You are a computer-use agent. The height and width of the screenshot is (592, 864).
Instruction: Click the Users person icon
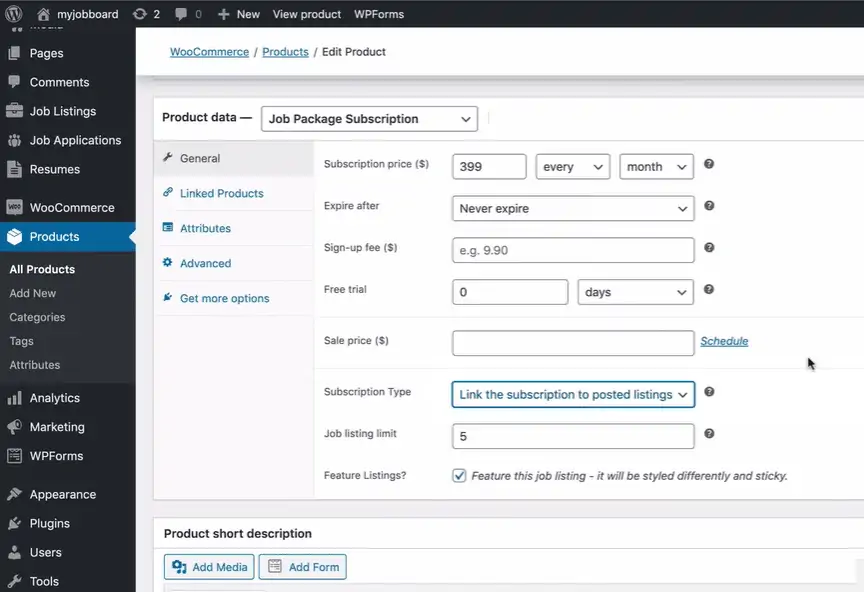[14, 552]
